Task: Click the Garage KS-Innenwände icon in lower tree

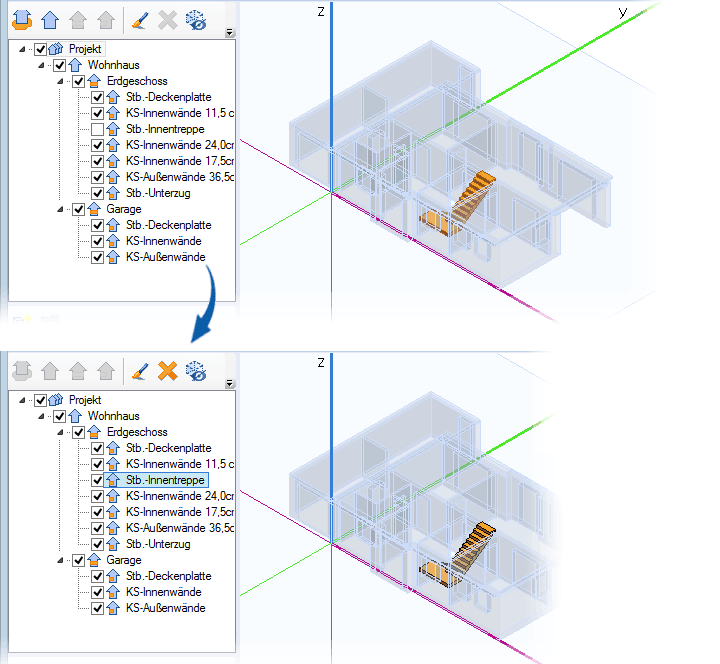Action: (x=113, y=592)
